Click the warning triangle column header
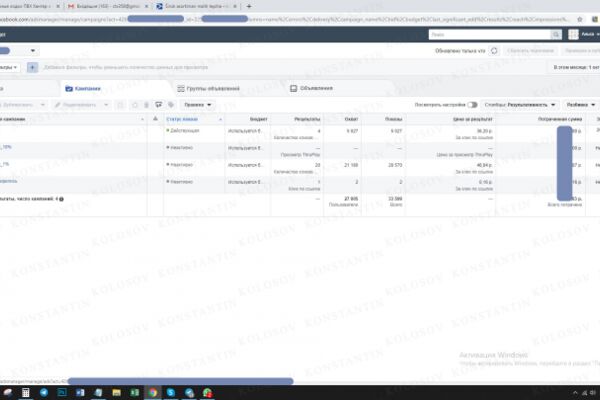The height and width of the screenshot is (400, 600). (155, 119)
